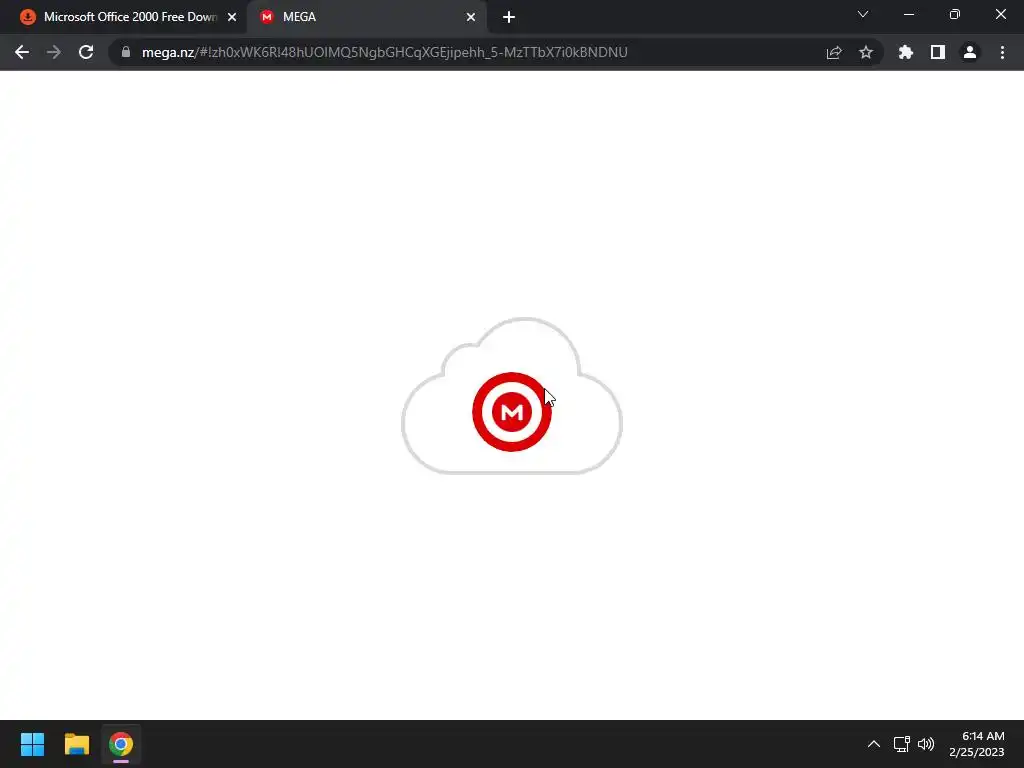Open network status tray icon

902,744
